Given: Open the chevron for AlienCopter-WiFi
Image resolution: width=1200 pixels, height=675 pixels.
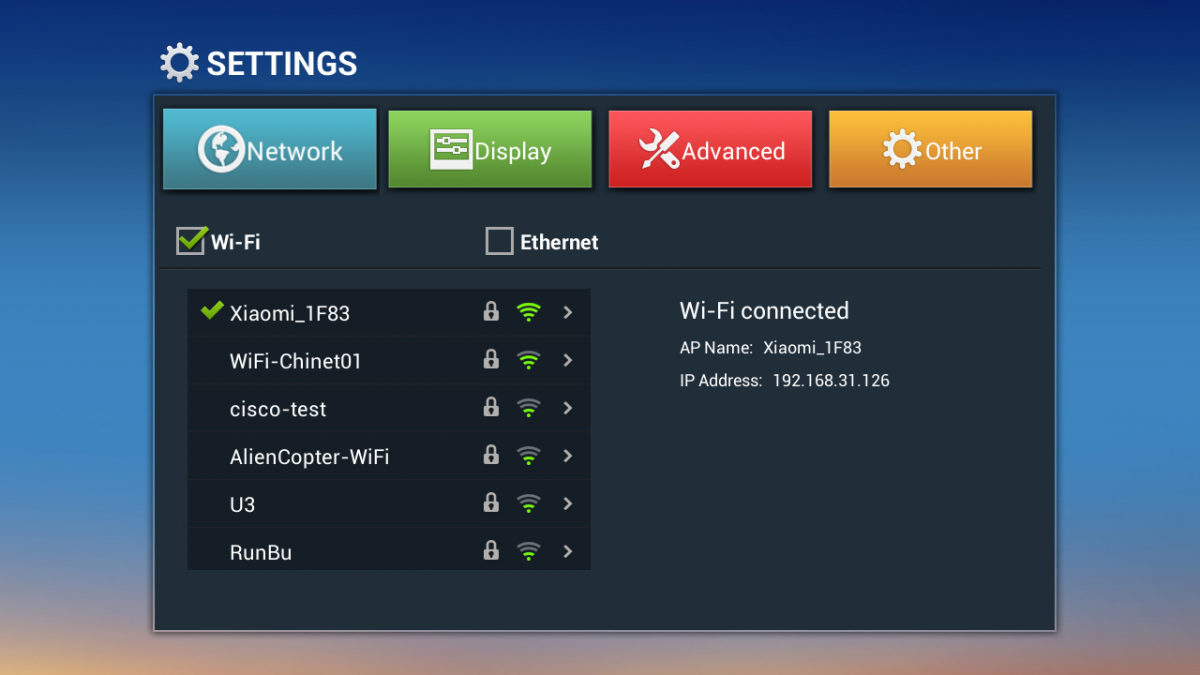Looking at the screenshot, I should 568,456.
